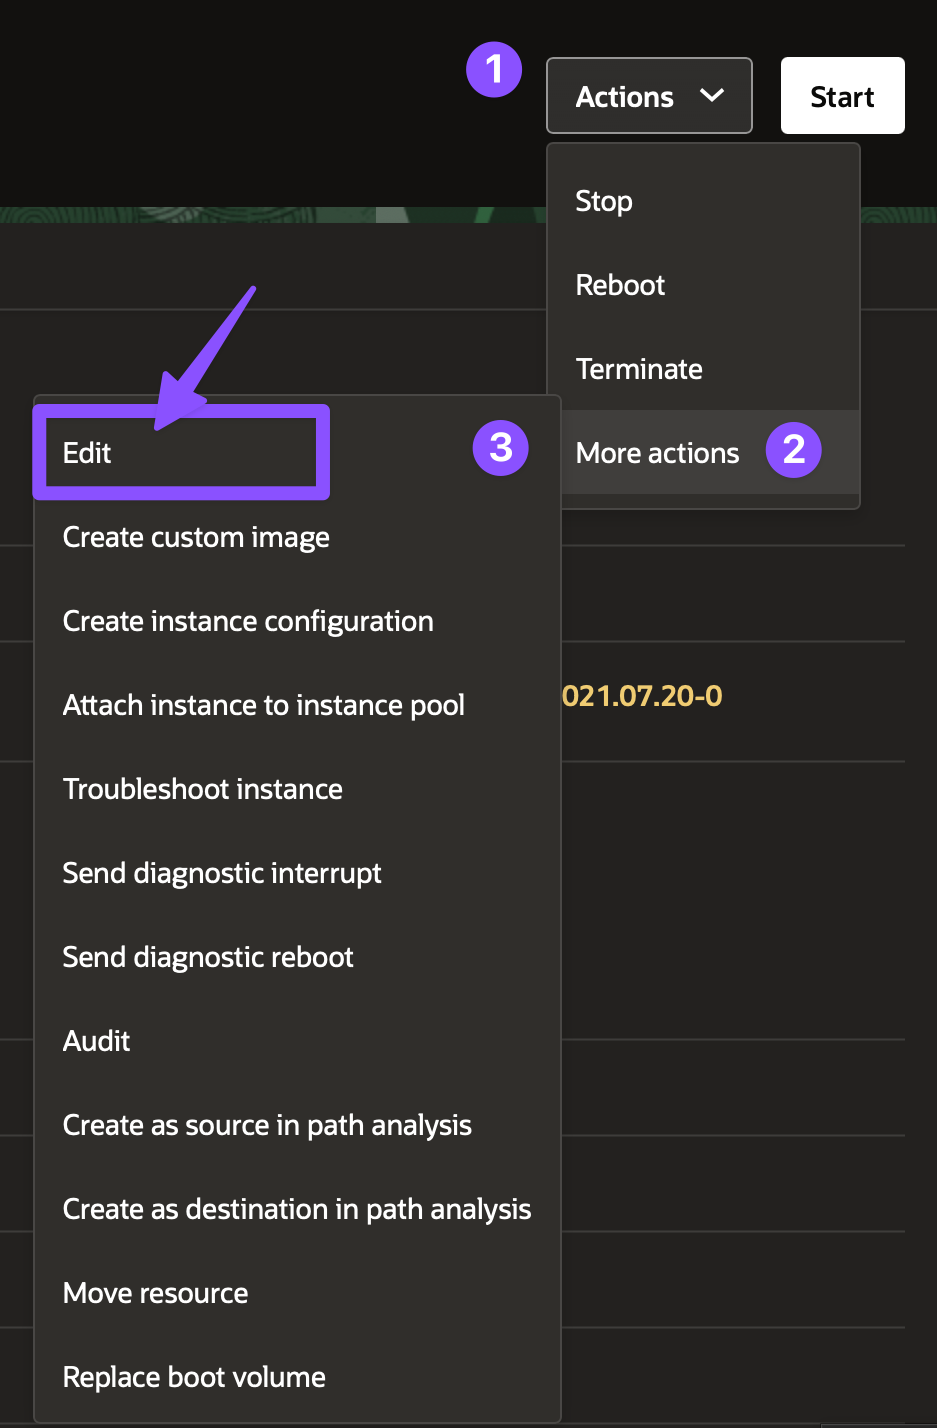Open Troubleshoot instance option
This screenshot has height=1428, width=937.
[297, 789]
